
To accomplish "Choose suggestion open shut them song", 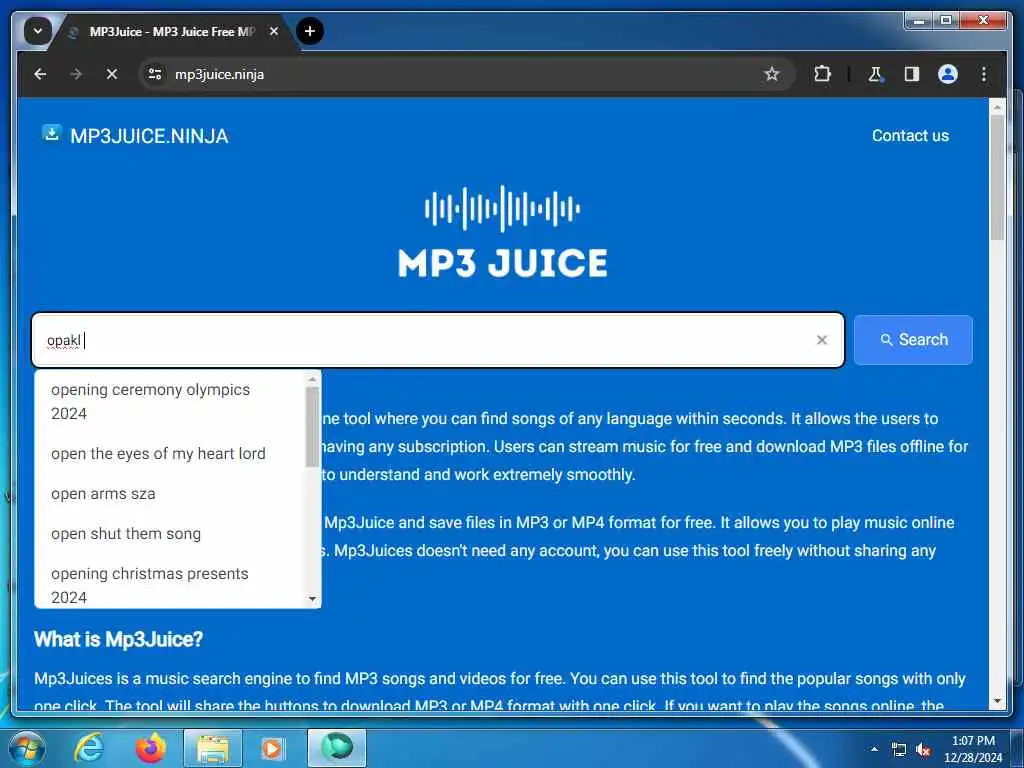I will 169,534.
